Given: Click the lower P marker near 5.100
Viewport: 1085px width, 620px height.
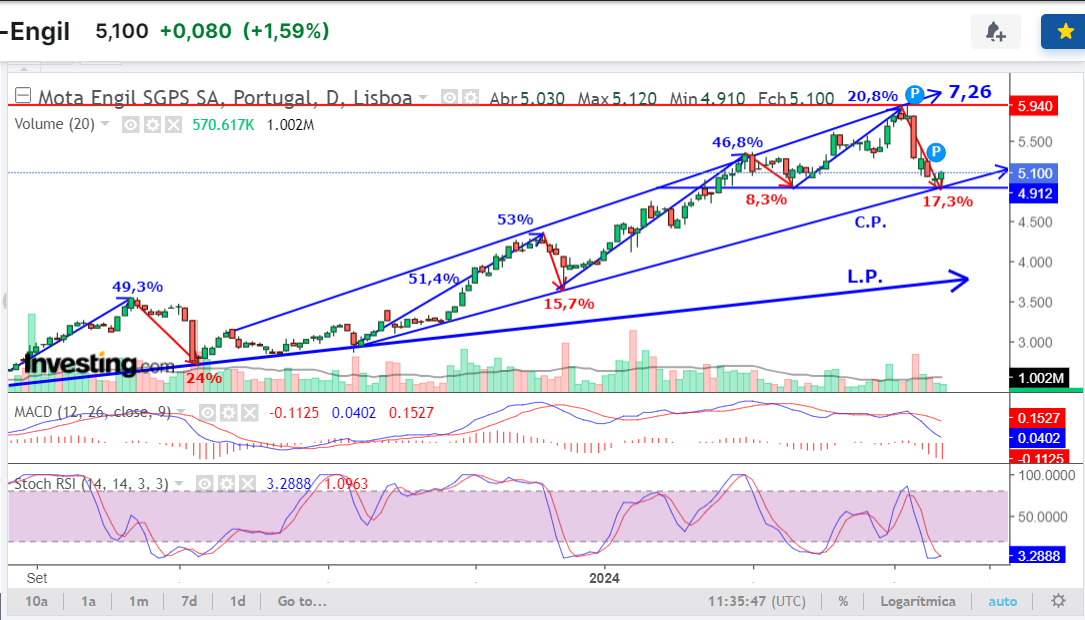Looking at the screenshot, I should coord(936,152).
